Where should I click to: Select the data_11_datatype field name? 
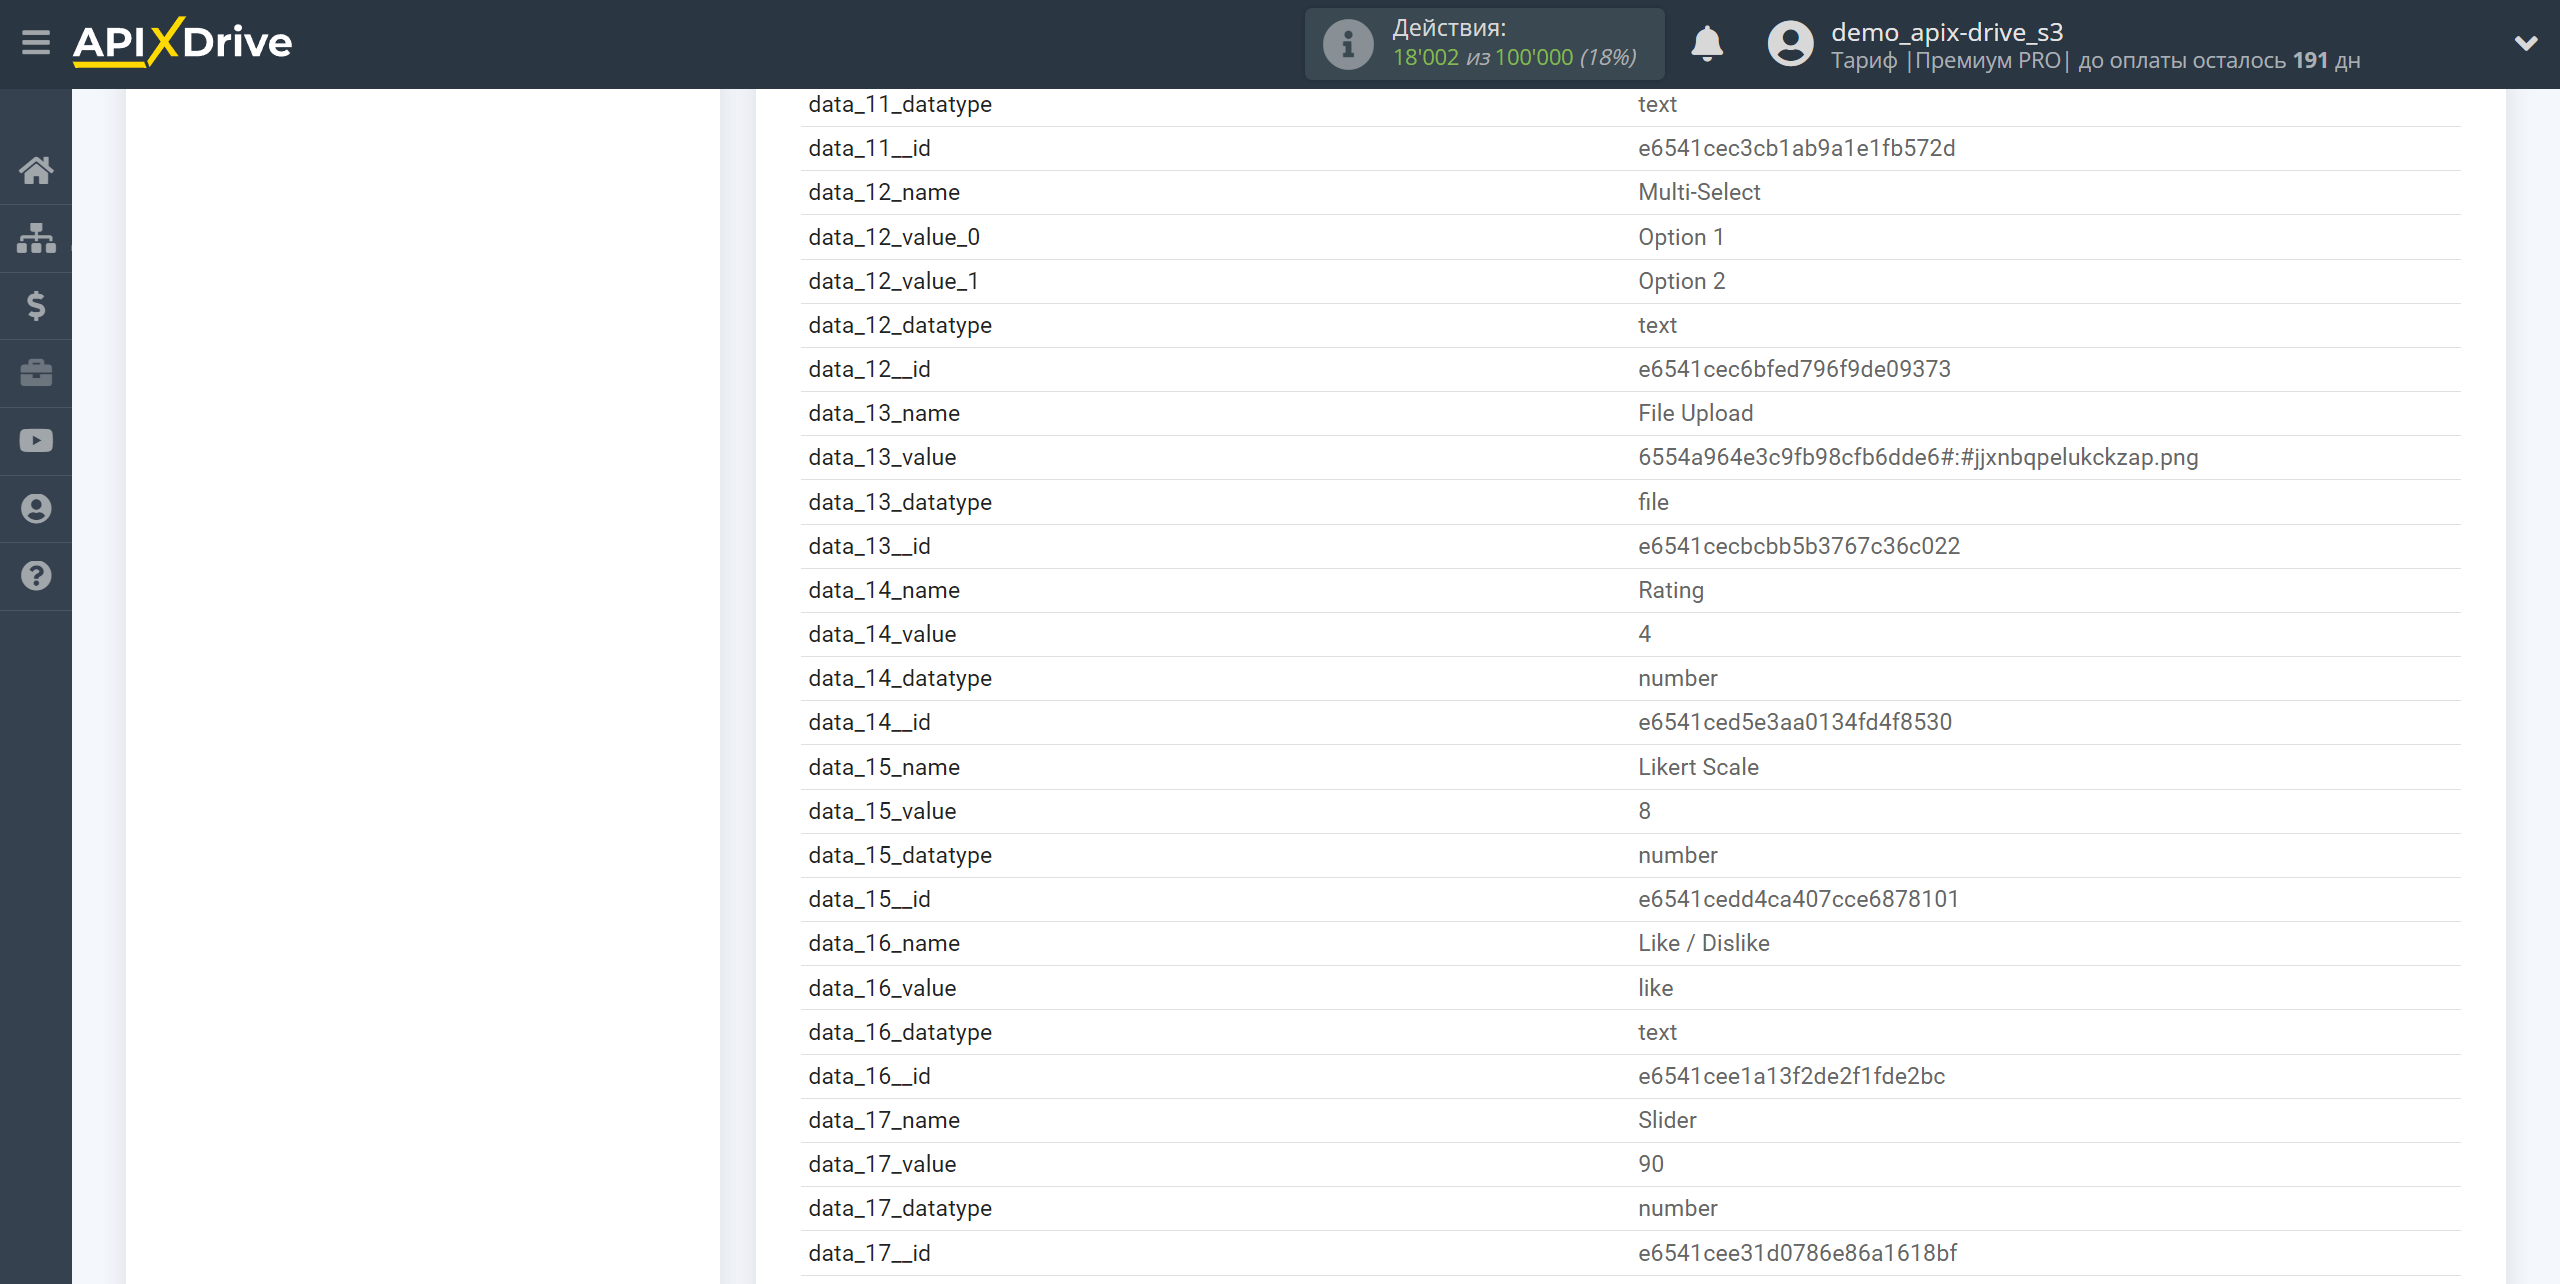(x=900, y=104)
